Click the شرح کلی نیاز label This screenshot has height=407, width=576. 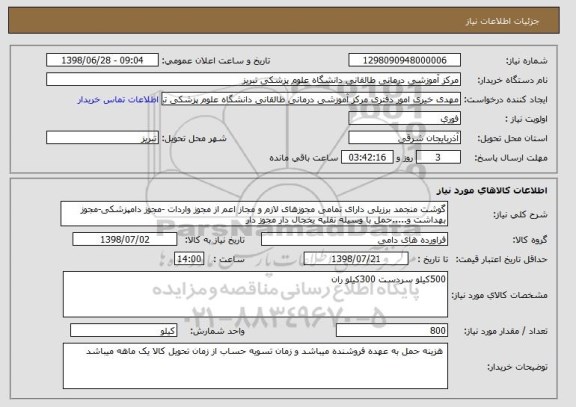pos(520,215)
